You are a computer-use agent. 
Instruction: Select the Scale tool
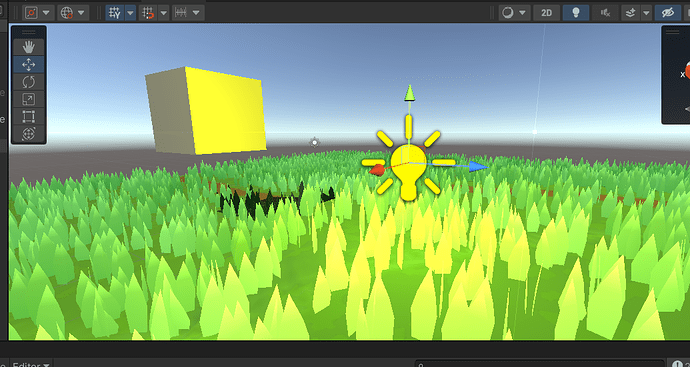tap(29, 99)
